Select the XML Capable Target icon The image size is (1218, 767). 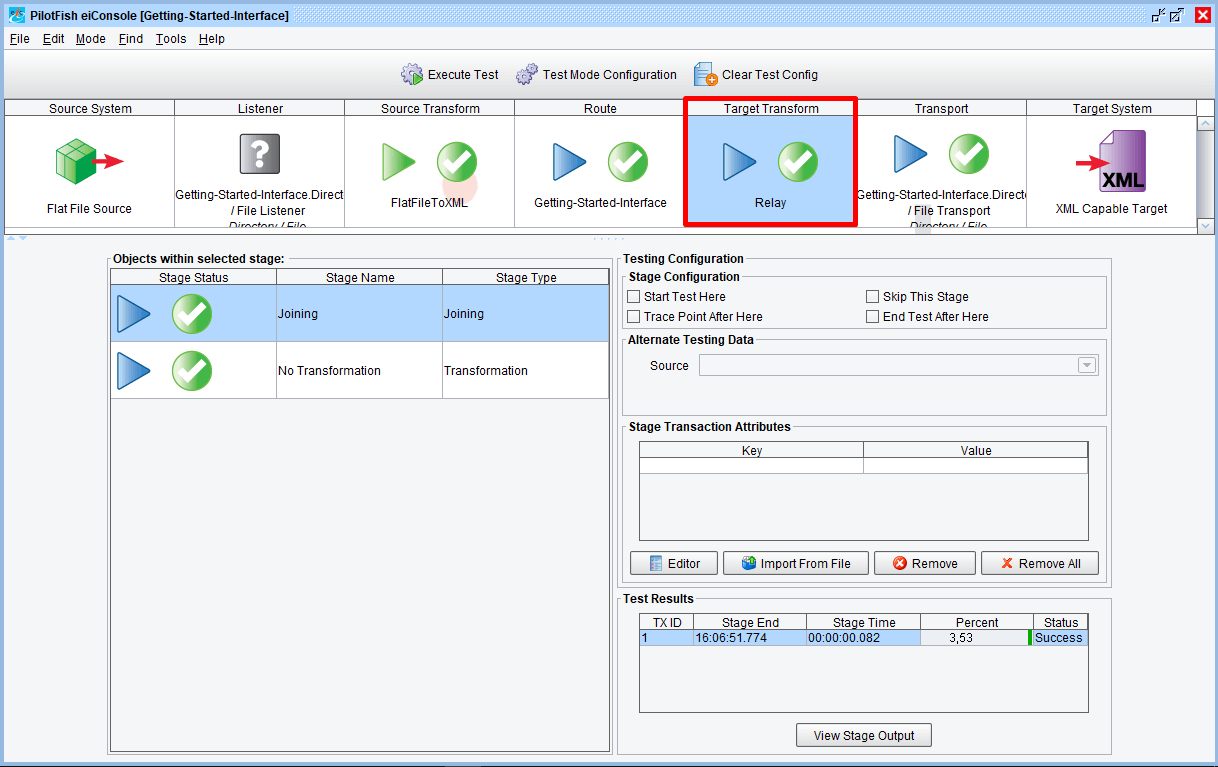coord(1111,163)
